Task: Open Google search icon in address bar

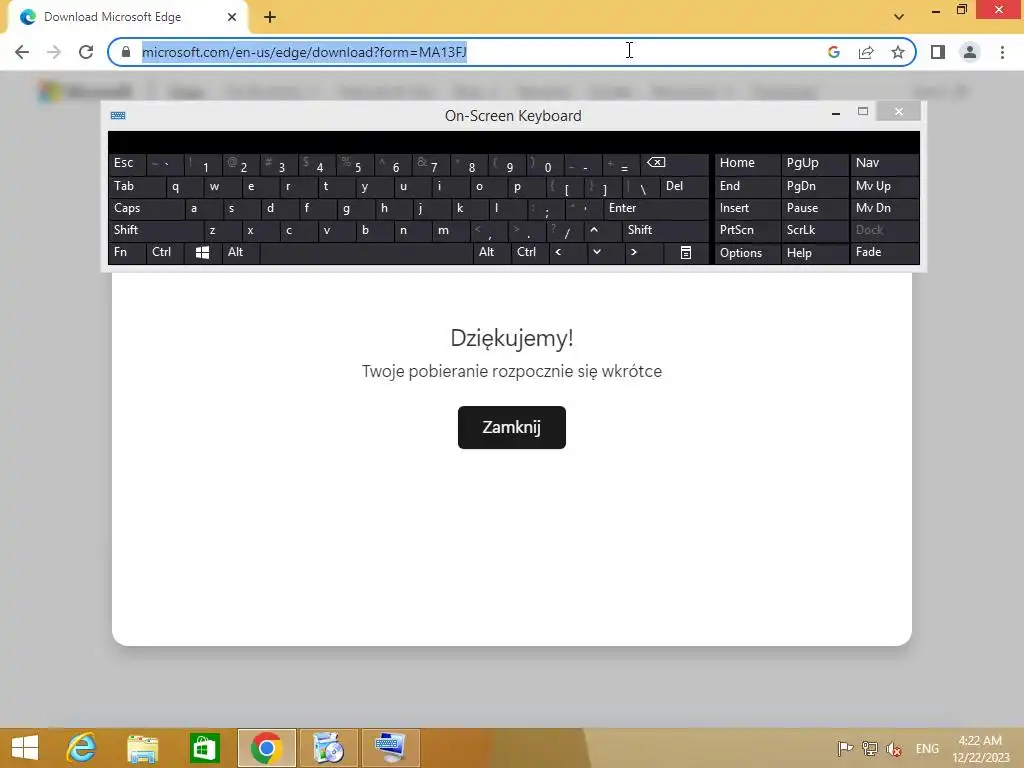Action: [x=833, y=52]
